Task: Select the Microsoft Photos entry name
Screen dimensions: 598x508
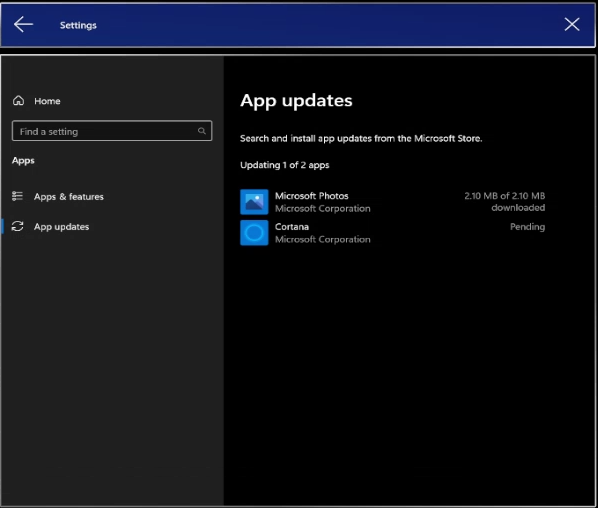Action: point(312,196)
